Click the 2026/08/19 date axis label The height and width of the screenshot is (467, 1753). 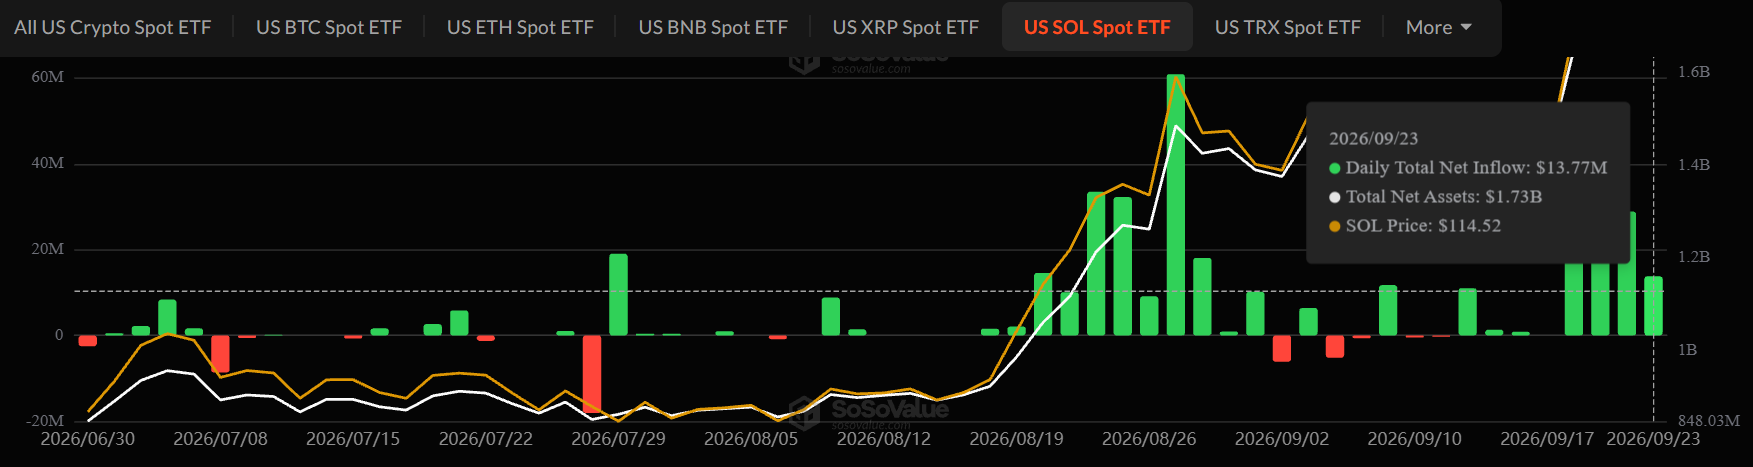[x=1017, y=439]
